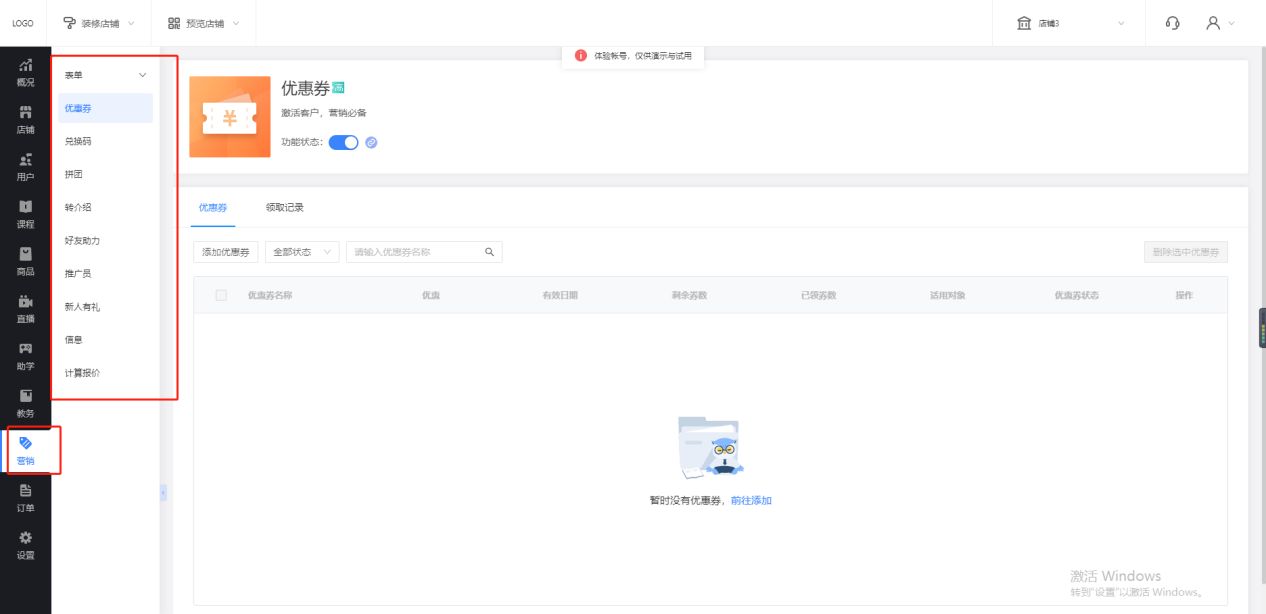Click the customer service headset icon
Image resolution: width=1266 pixels, height=614 pixels.
tap(1173, 23)
